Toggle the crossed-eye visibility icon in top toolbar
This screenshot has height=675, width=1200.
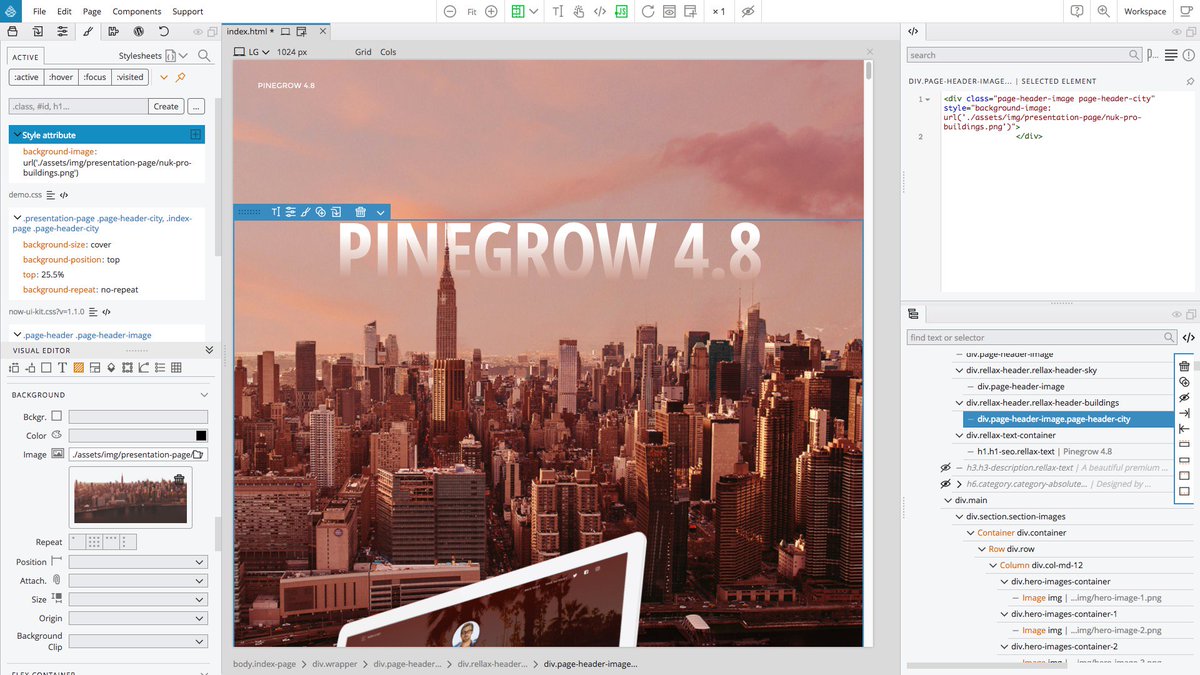pos(749,11)
